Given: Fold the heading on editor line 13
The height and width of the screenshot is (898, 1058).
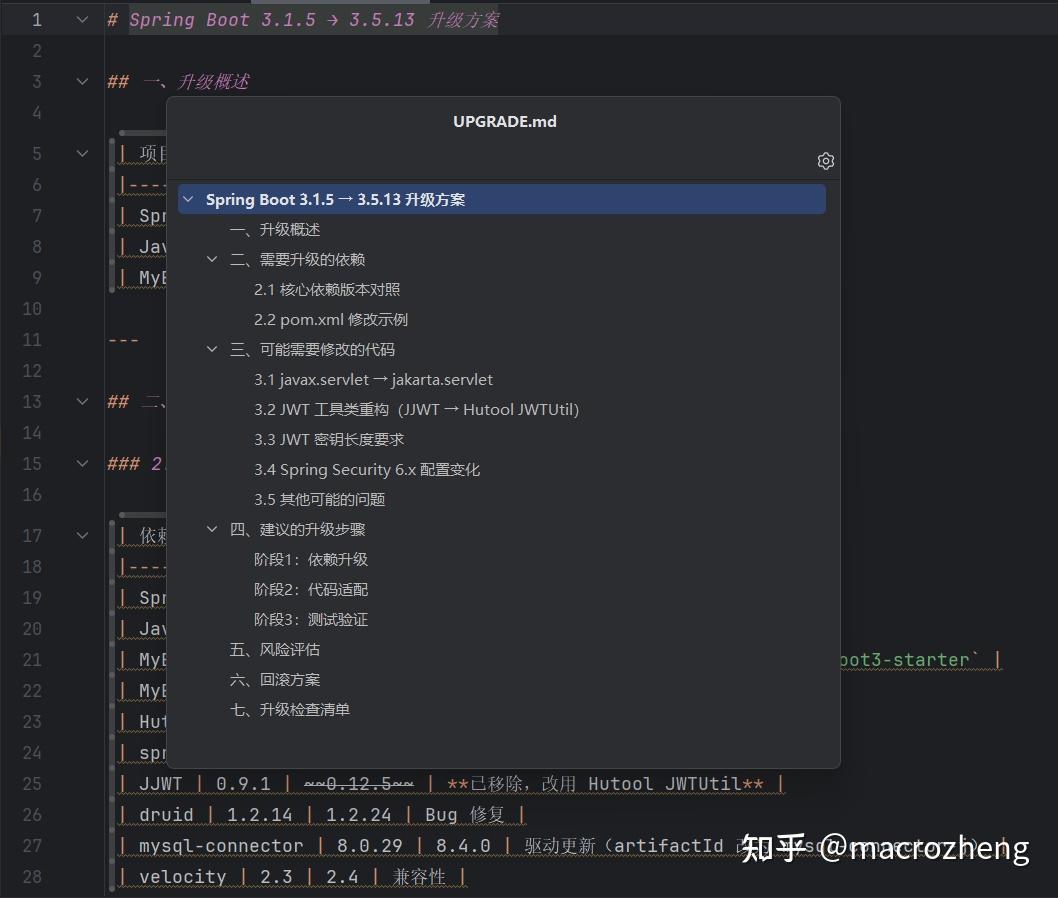Looking at the screenshot, I should (82, 402).
